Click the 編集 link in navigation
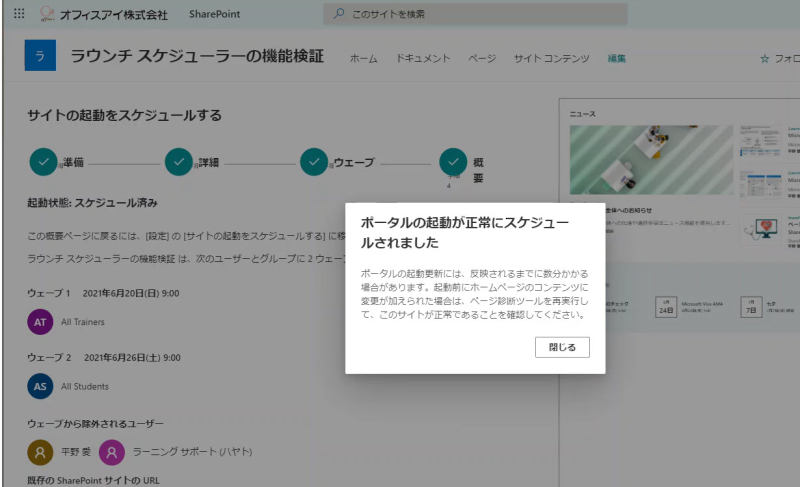 pyautogui.click(x=616, y=59)
